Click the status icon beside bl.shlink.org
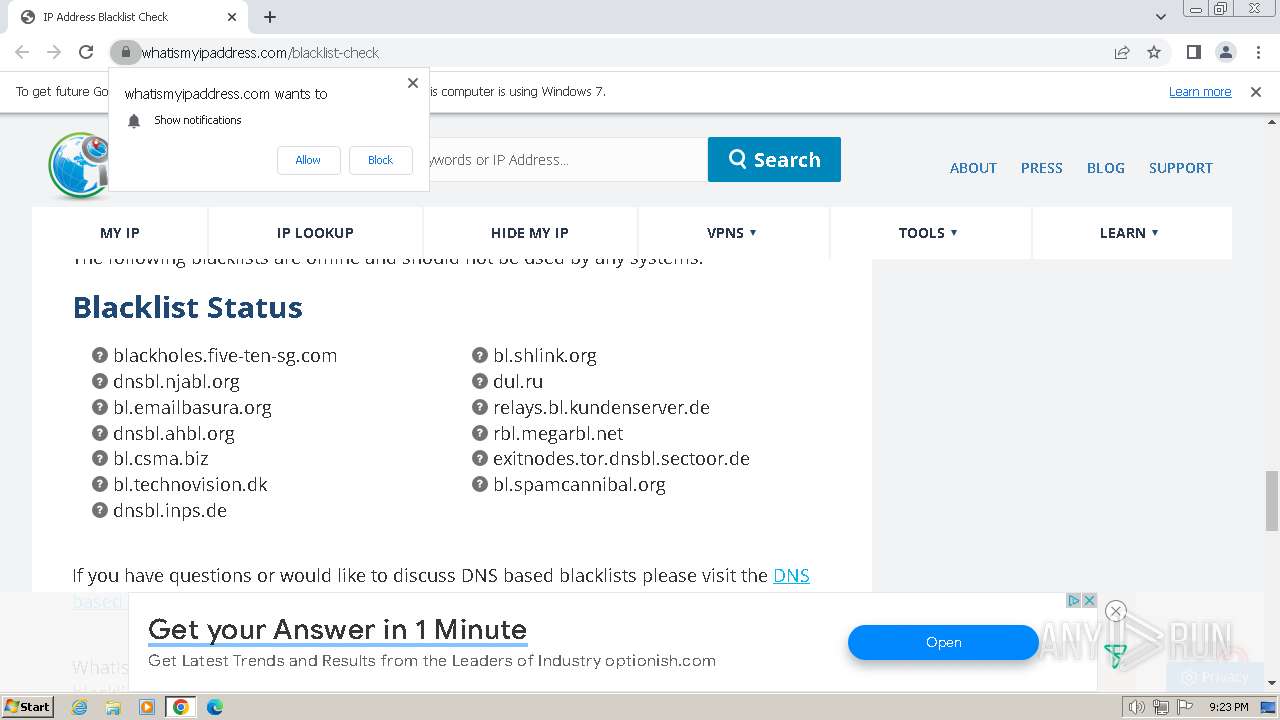This screenshot has height=720, width=1280. [480, 355]
